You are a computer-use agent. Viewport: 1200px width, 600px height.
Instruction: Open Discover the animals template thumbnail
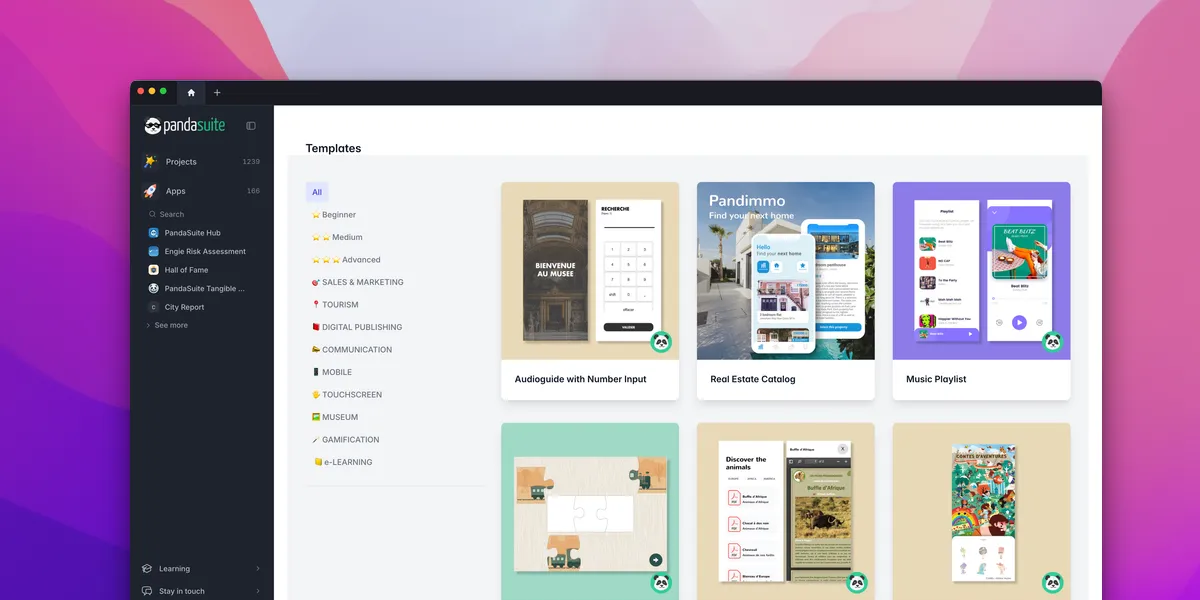[786, 511]
